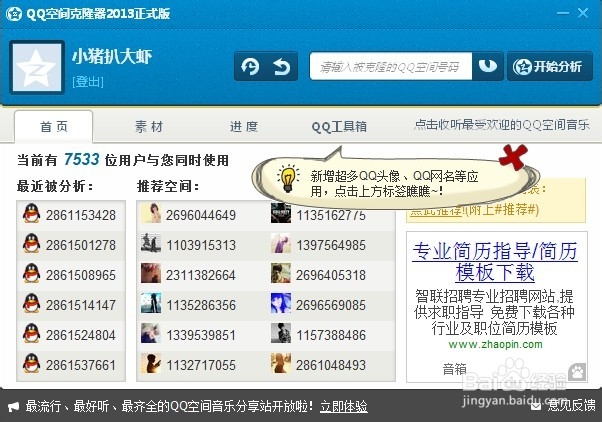Click avatar thumbnail of 1103915313

[x=151, y=243]
